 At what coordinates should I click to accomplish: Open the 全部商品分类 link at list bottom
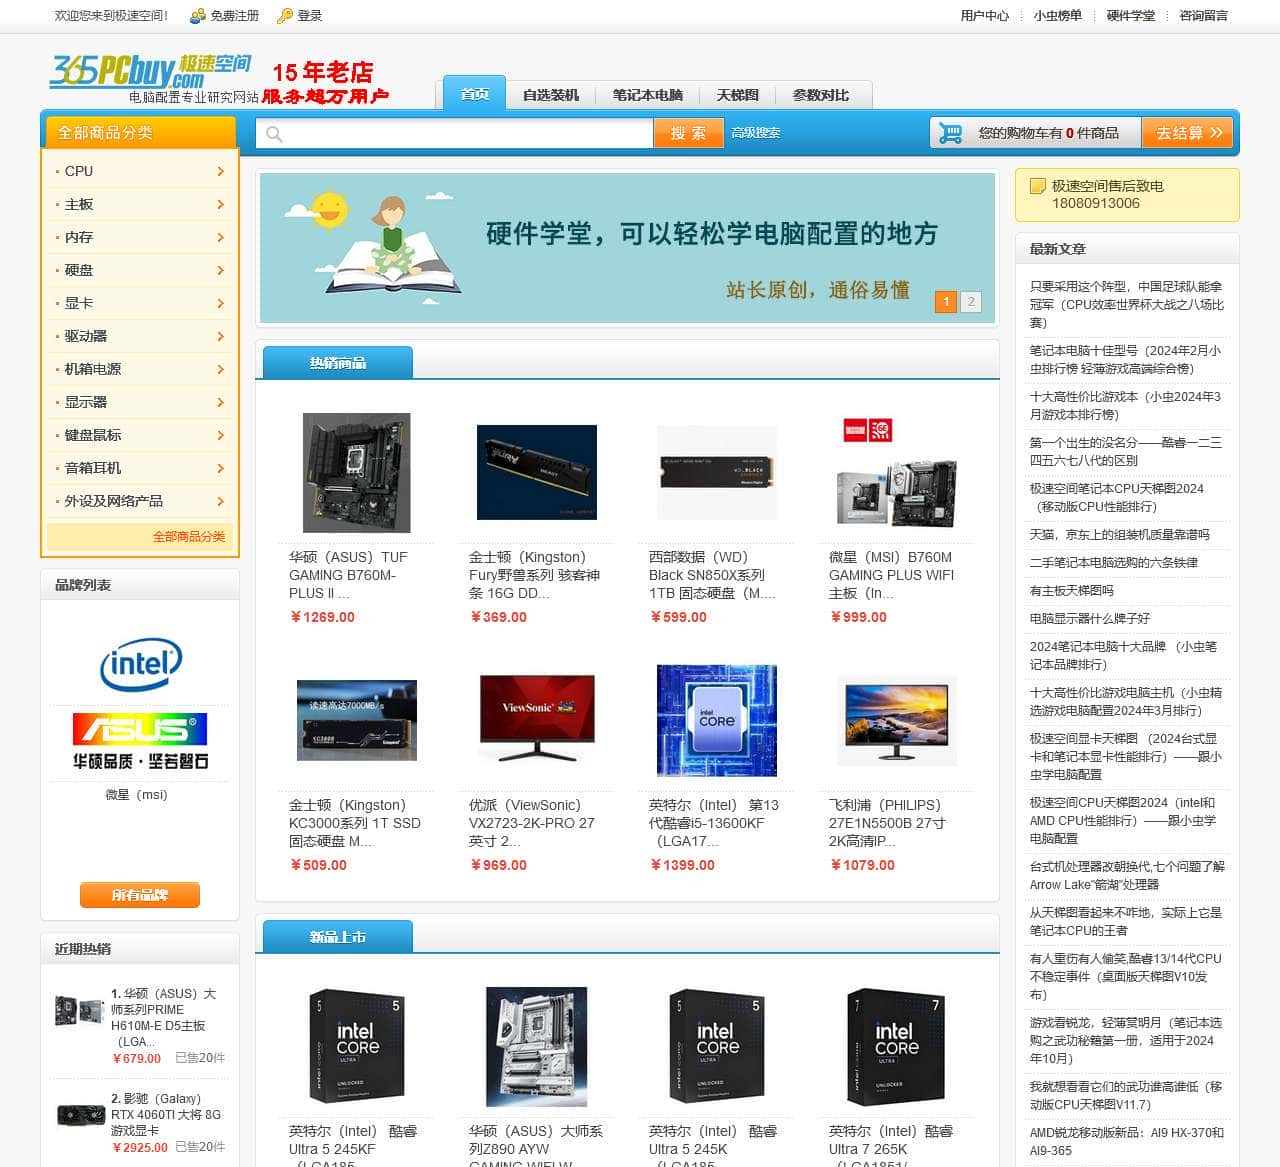pyautogui.click(x=189, y=537)
